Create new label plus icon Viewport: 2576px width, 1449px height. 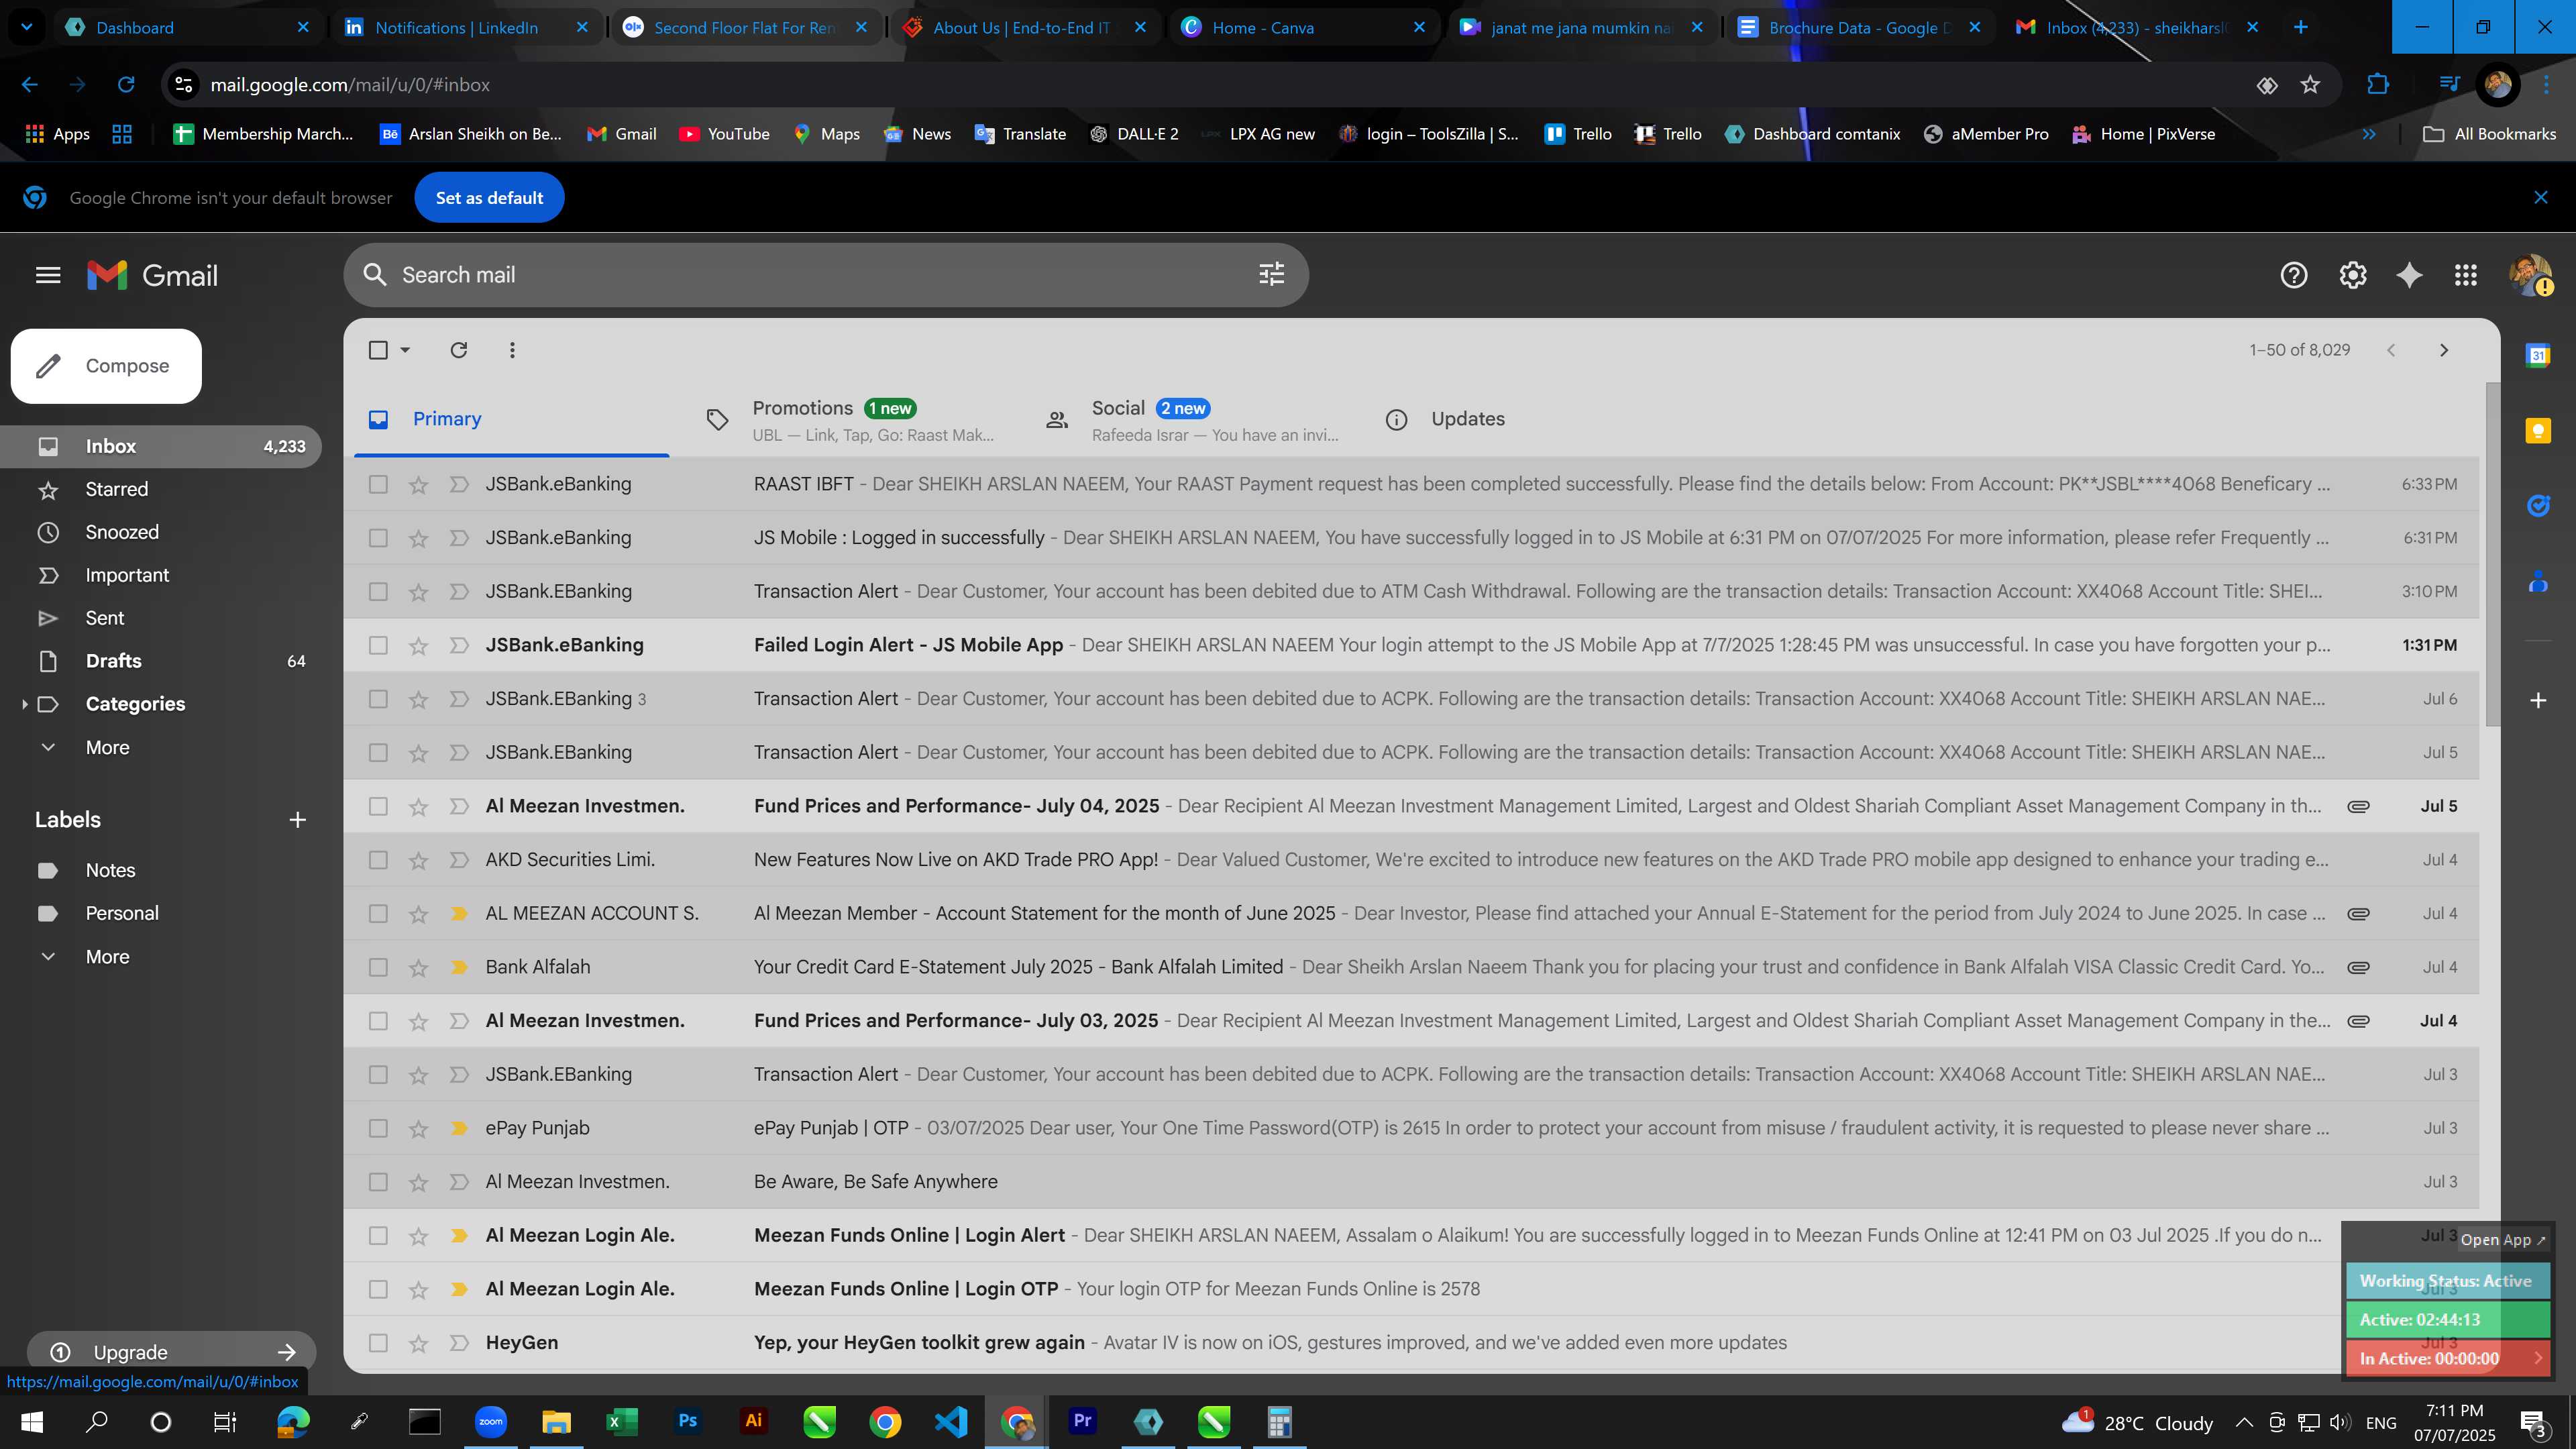point(297,820)
